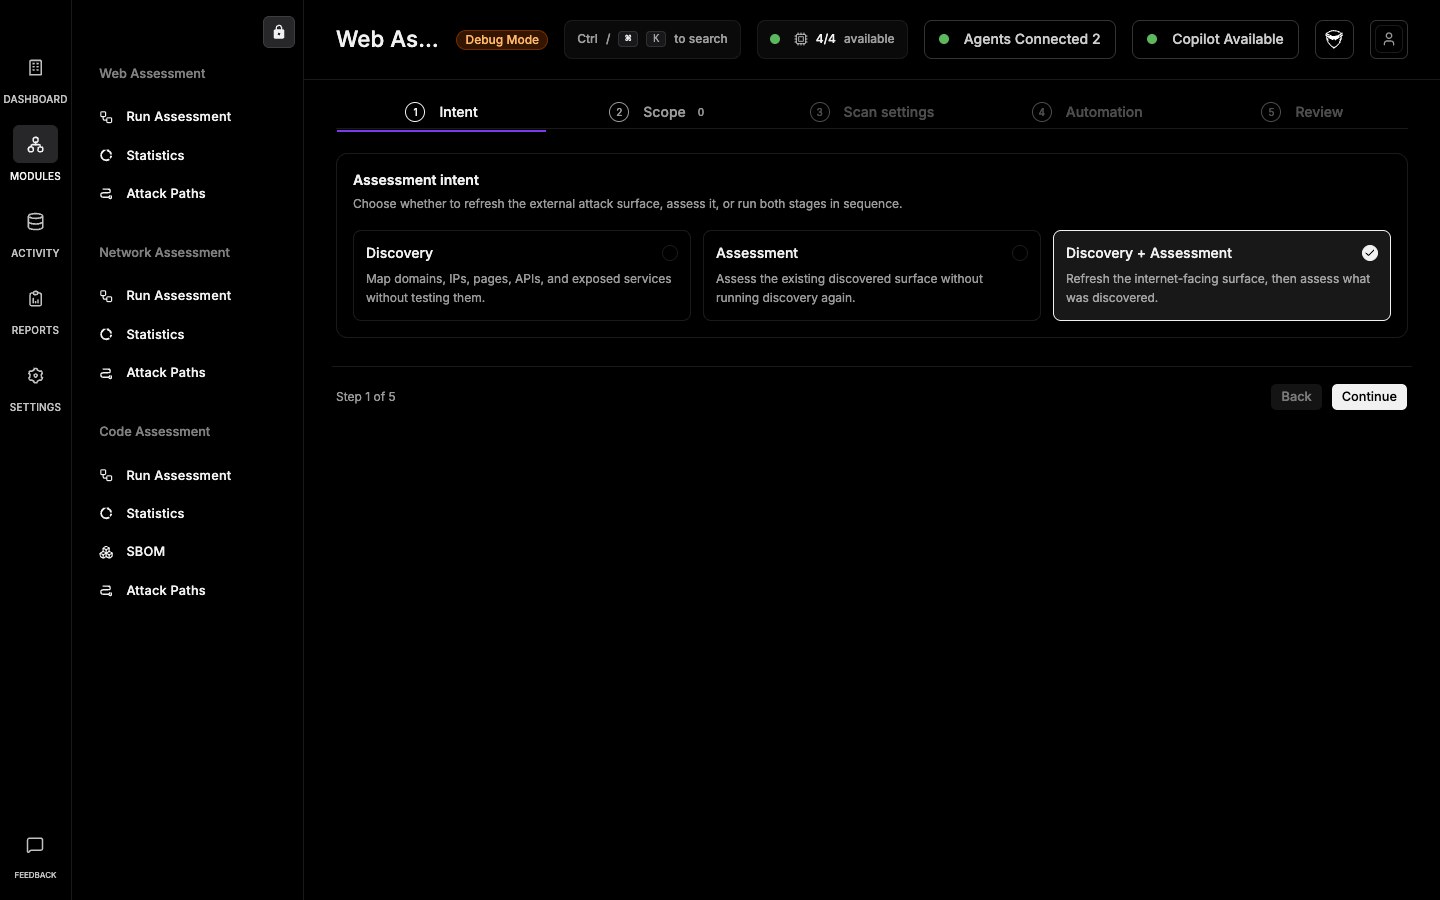Screen dimensions: 1440x900
Task: Click the Continue button
Action: (1369, 397)
